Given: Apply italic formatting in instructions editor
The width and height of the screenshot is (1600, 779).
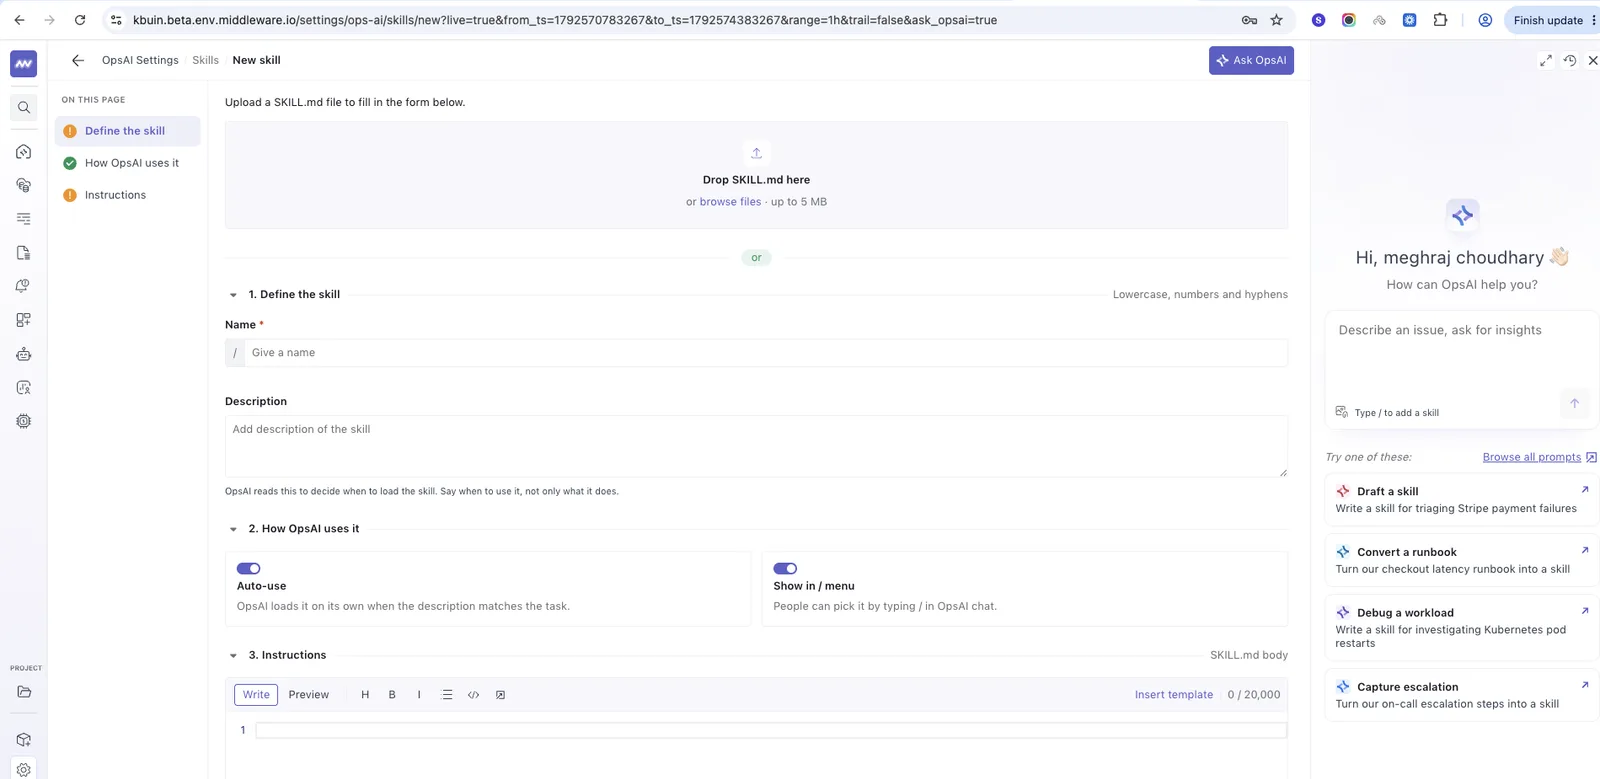Looking at the screenshot, I should tap(419, 695).
